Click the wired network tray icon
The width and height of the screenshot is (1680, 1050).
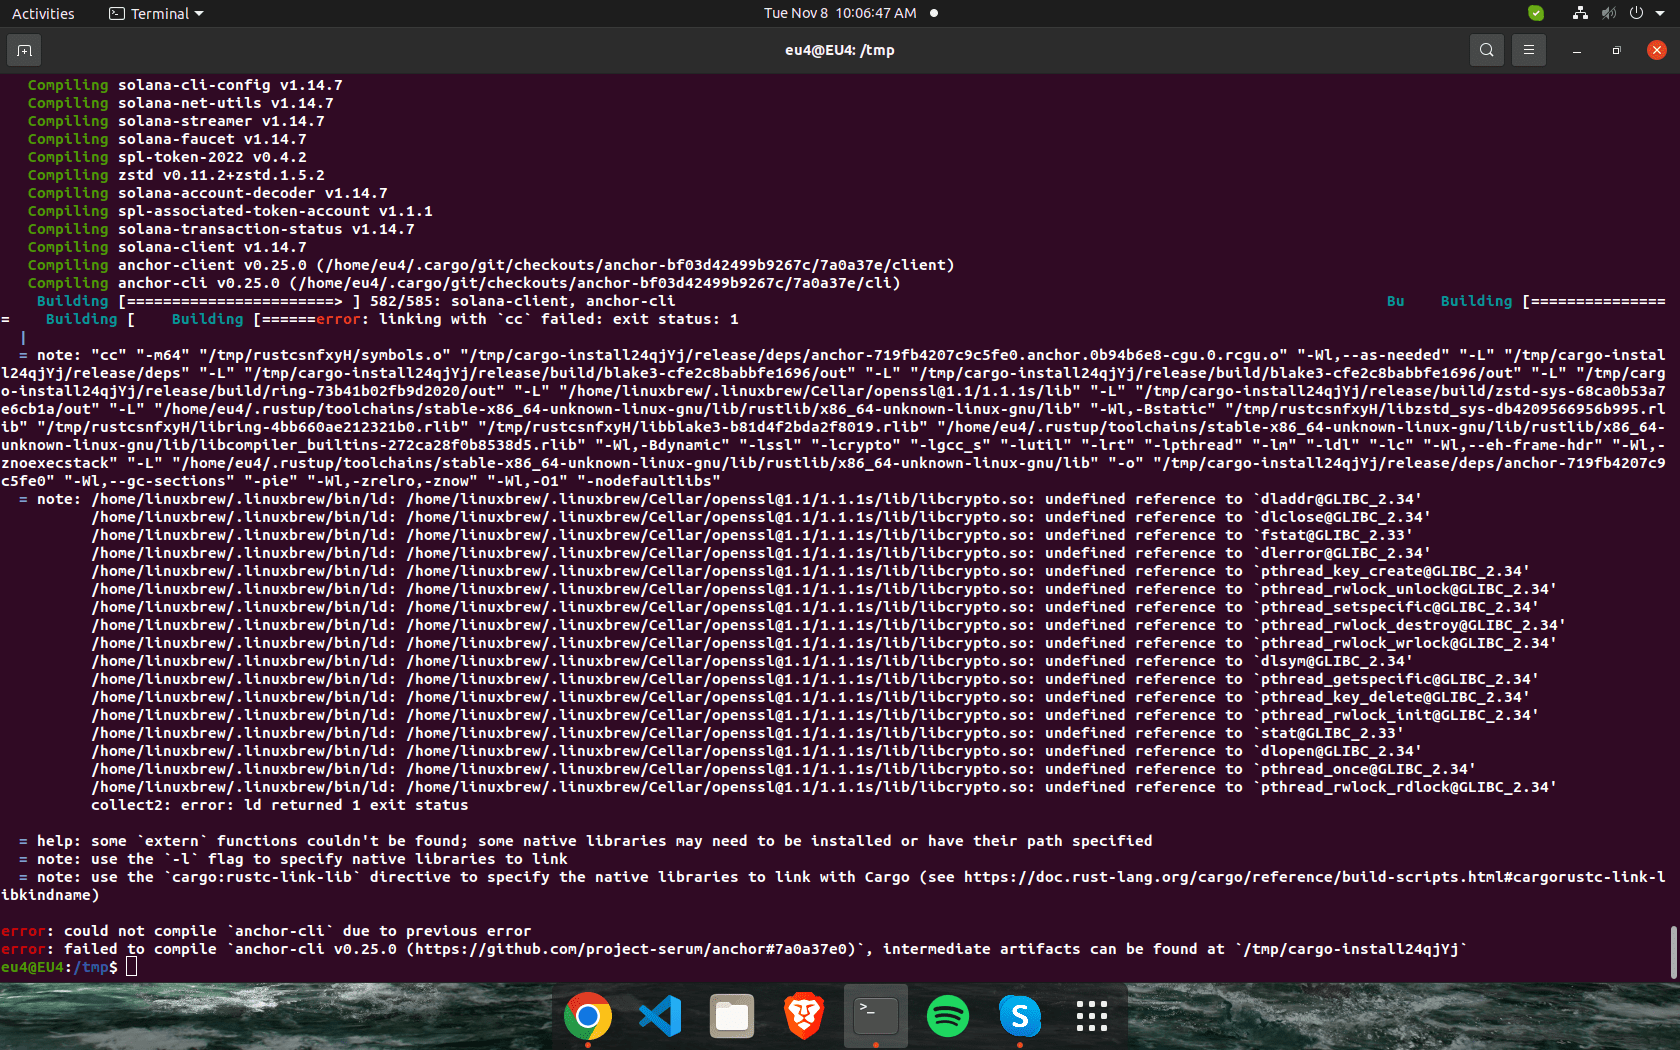tap(1579, 13)
